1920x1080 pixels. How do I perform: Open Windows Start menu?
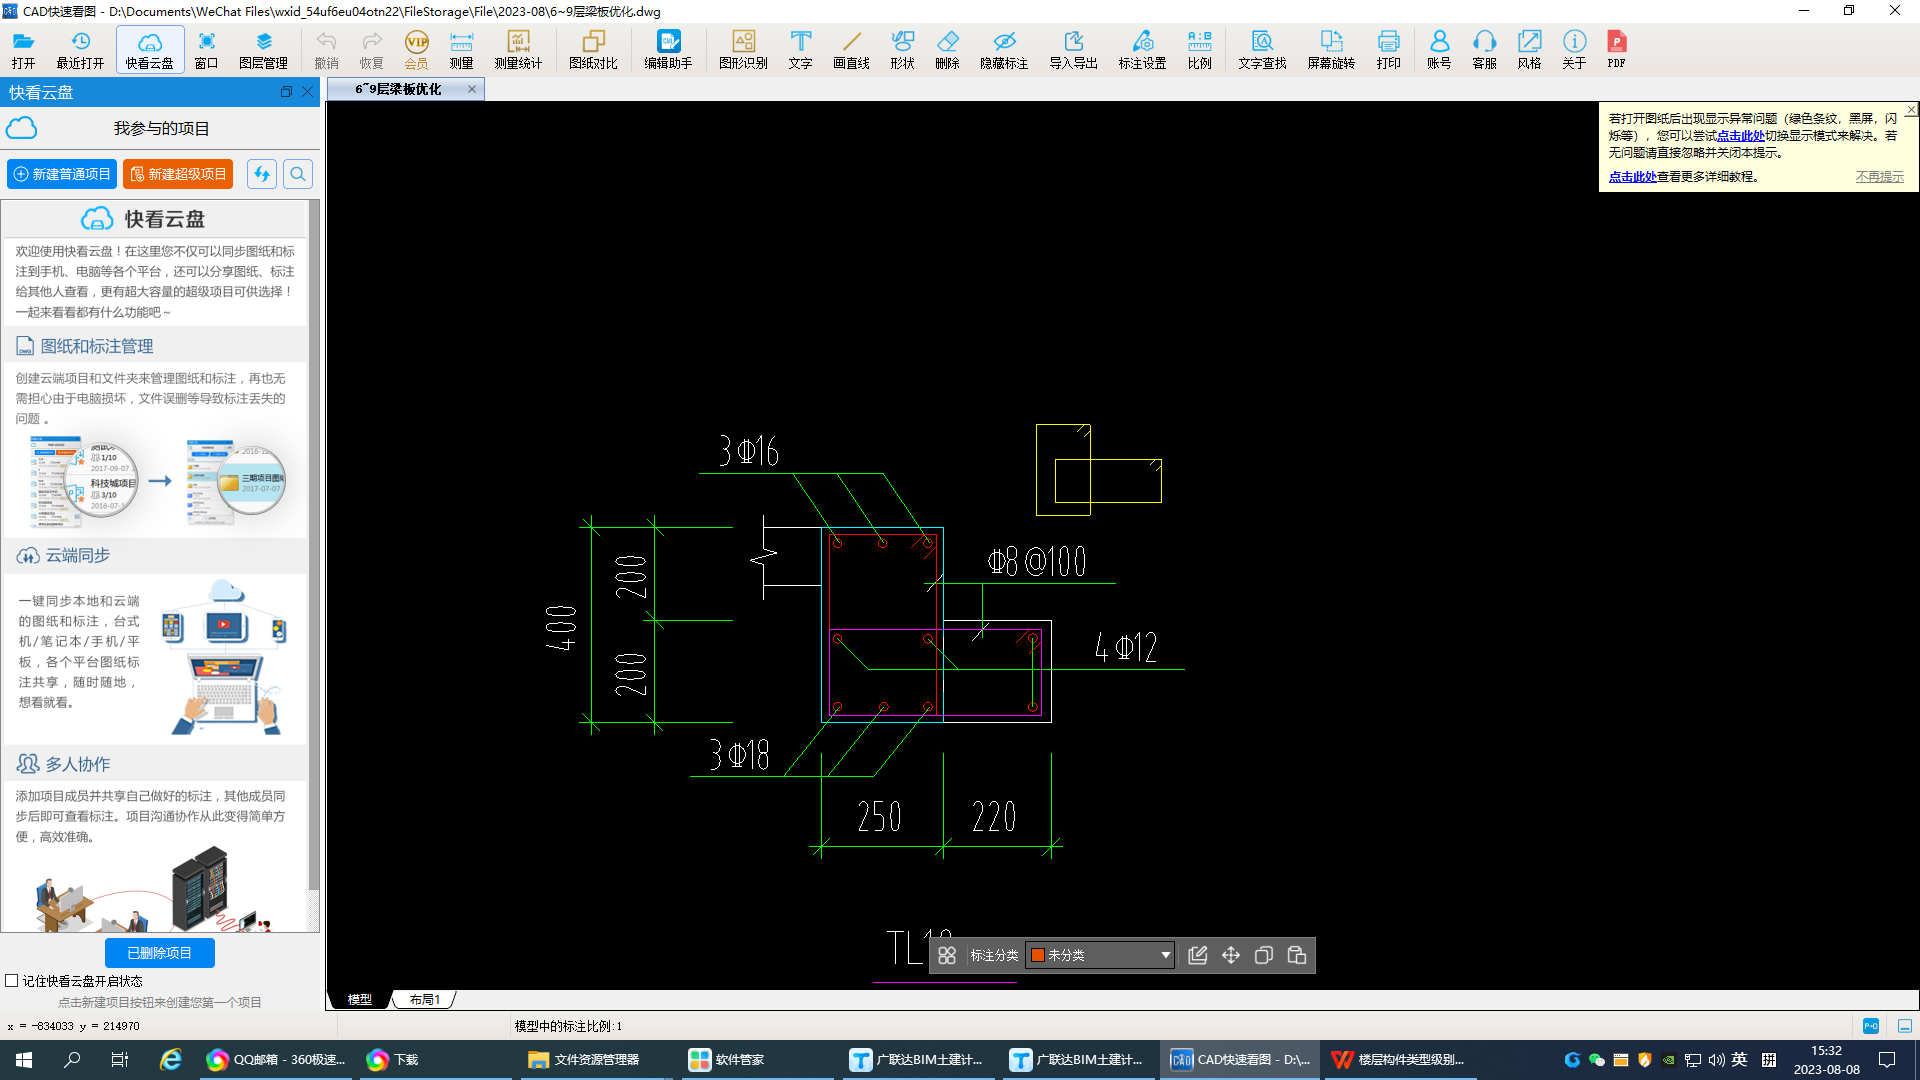pos(24,1059)
